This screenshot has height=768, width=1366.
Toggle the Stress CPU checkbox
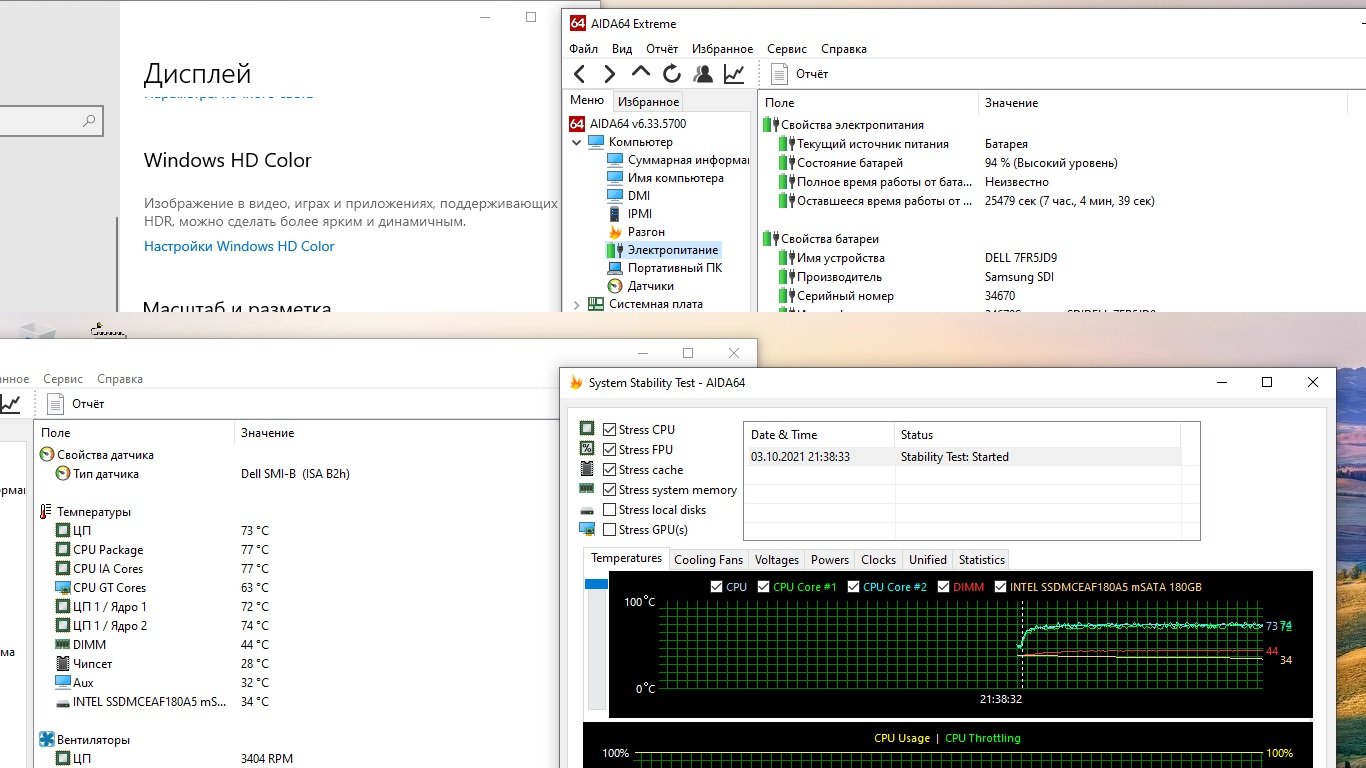(610, 430)
